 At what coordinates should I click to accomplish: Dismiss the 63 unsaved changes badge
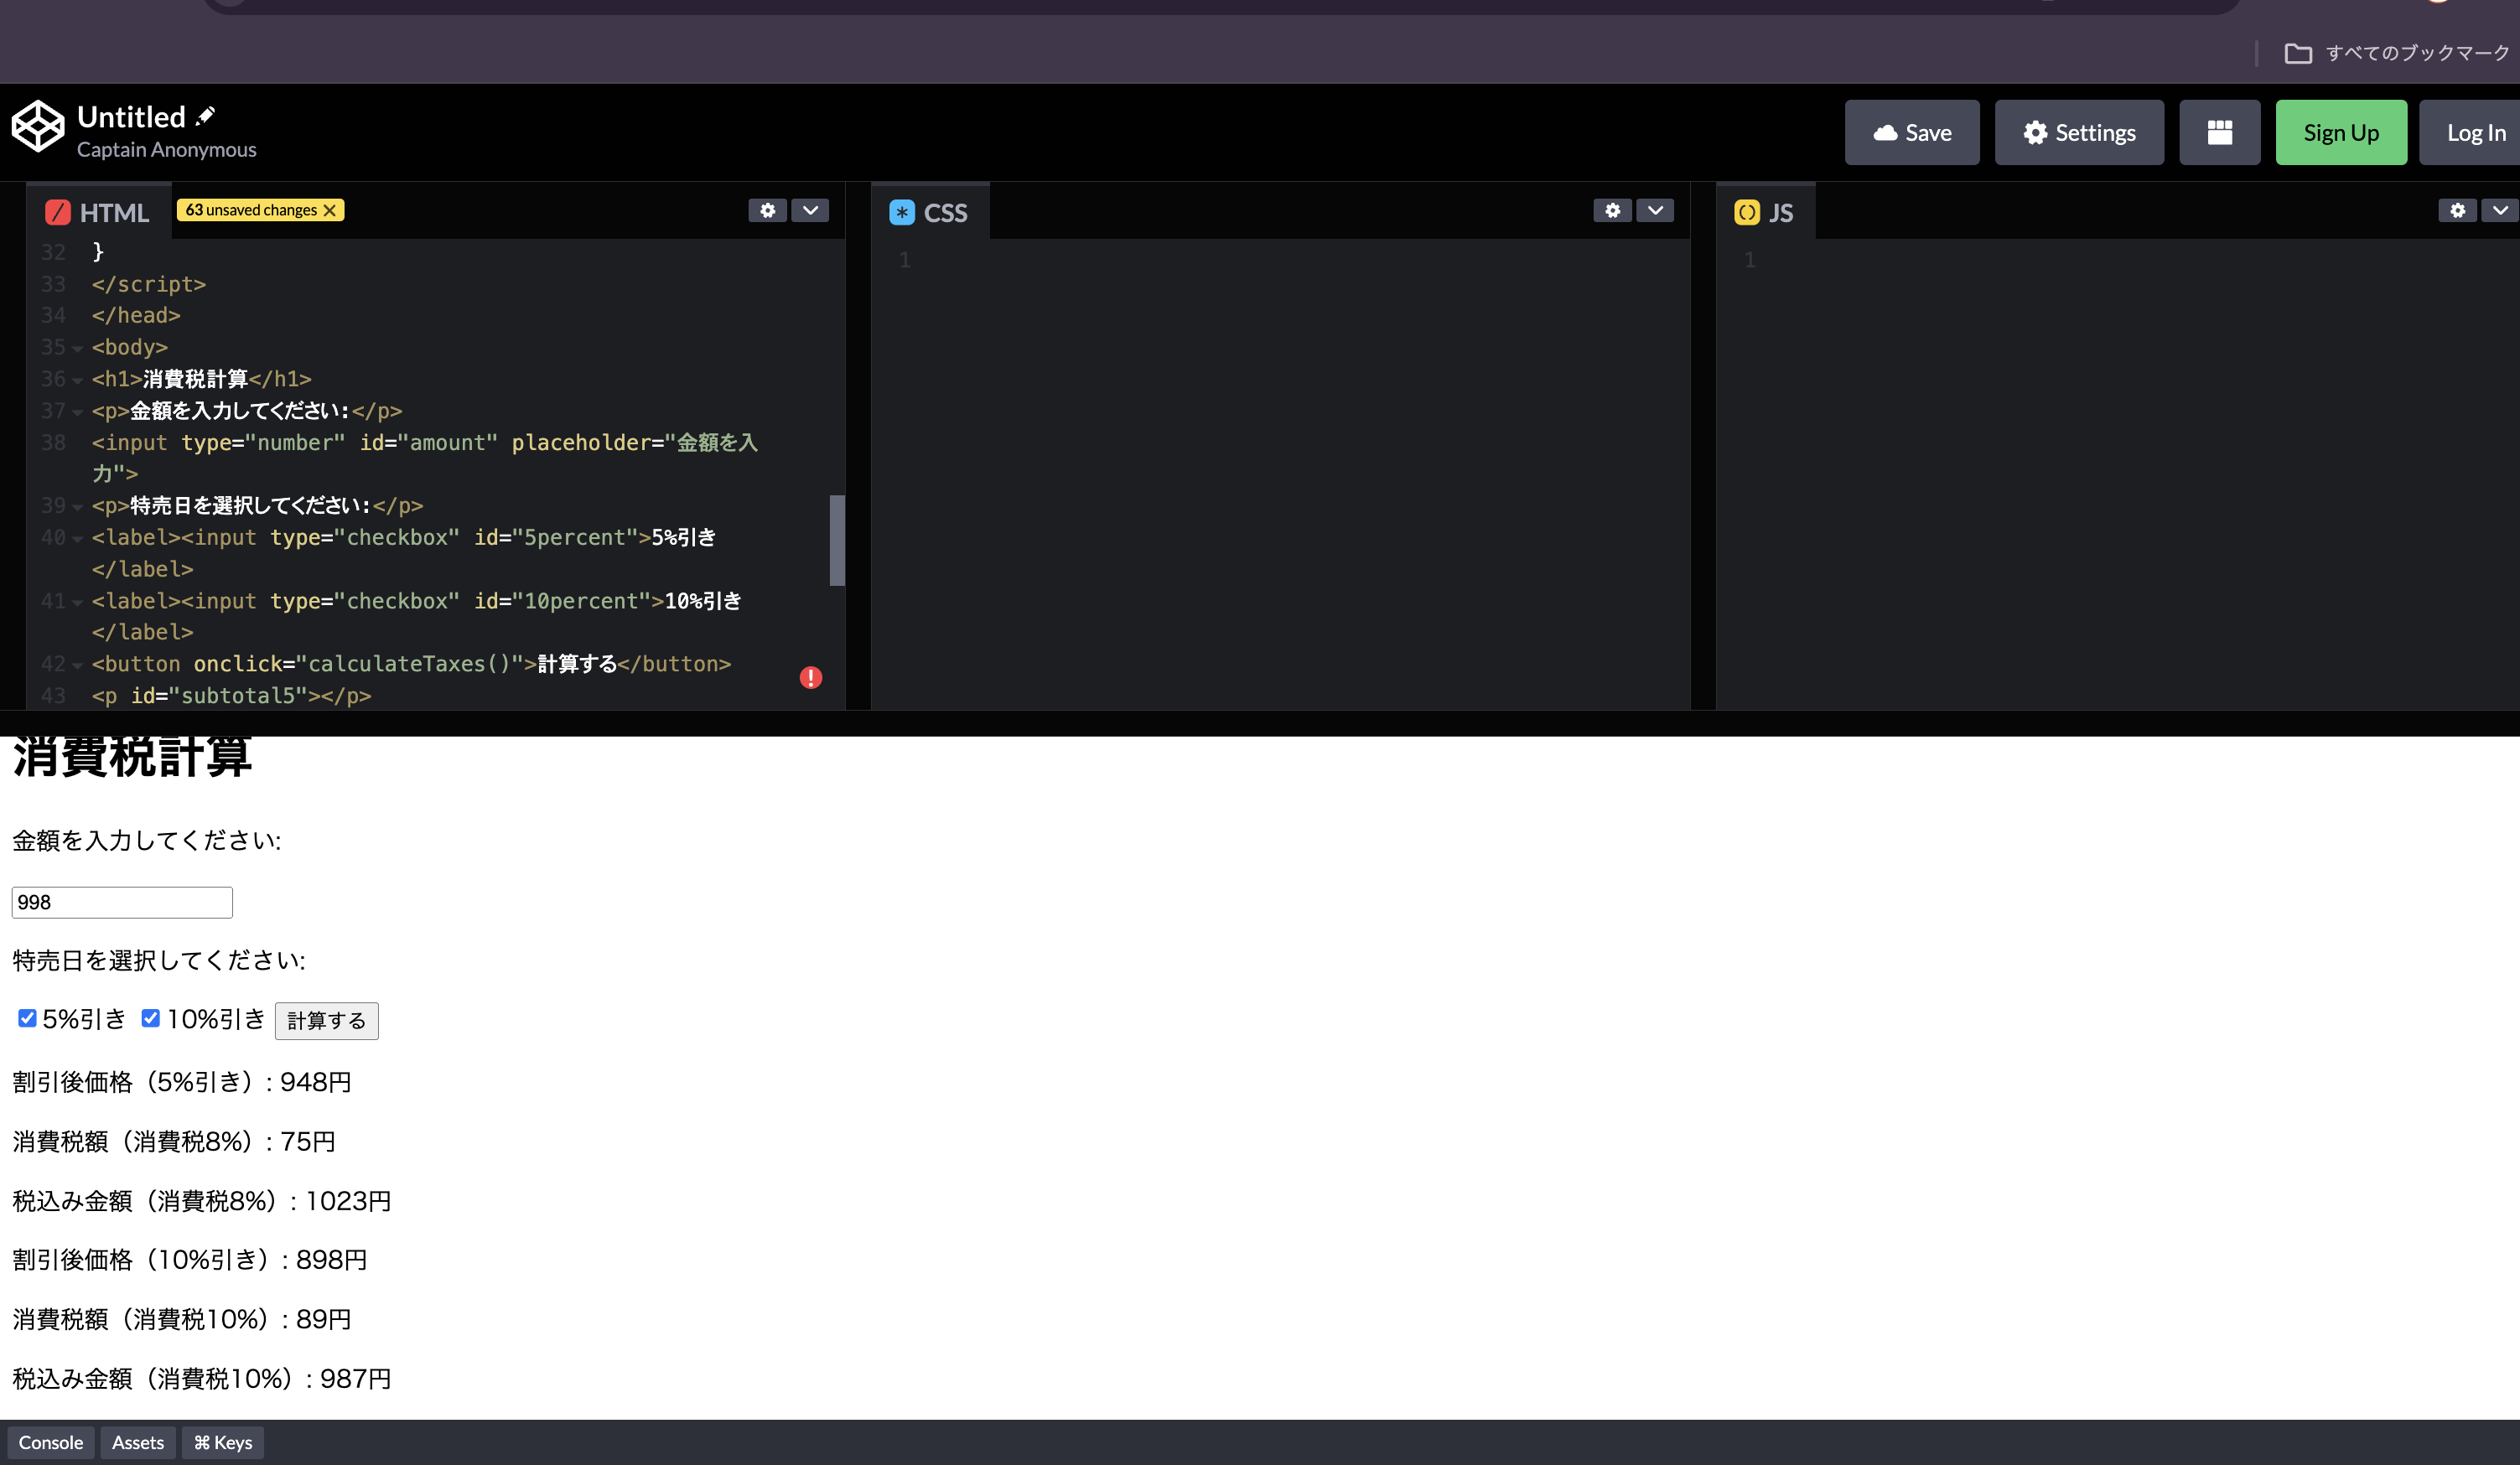pyautogui.click(x=330, y=210)
